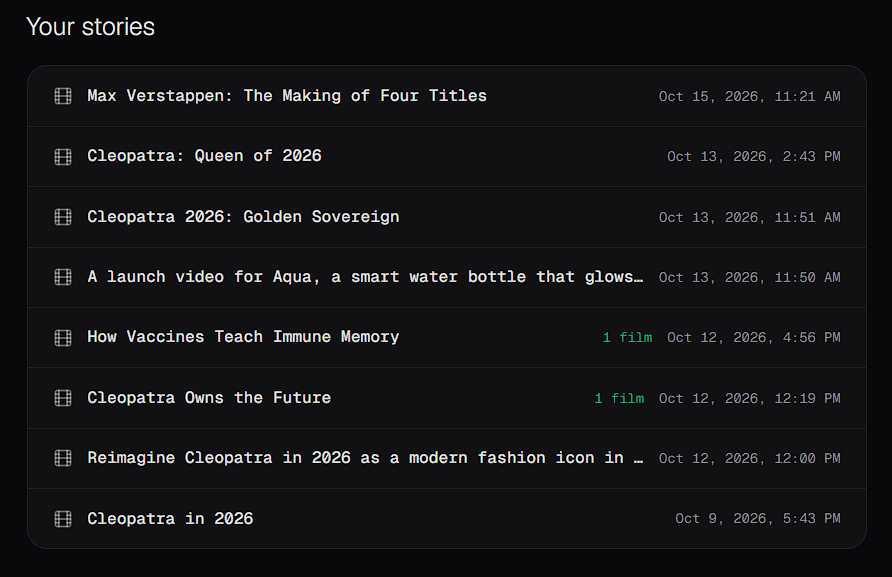Click the film icon beside How Vaccines Teach Immune Memory

63,337
